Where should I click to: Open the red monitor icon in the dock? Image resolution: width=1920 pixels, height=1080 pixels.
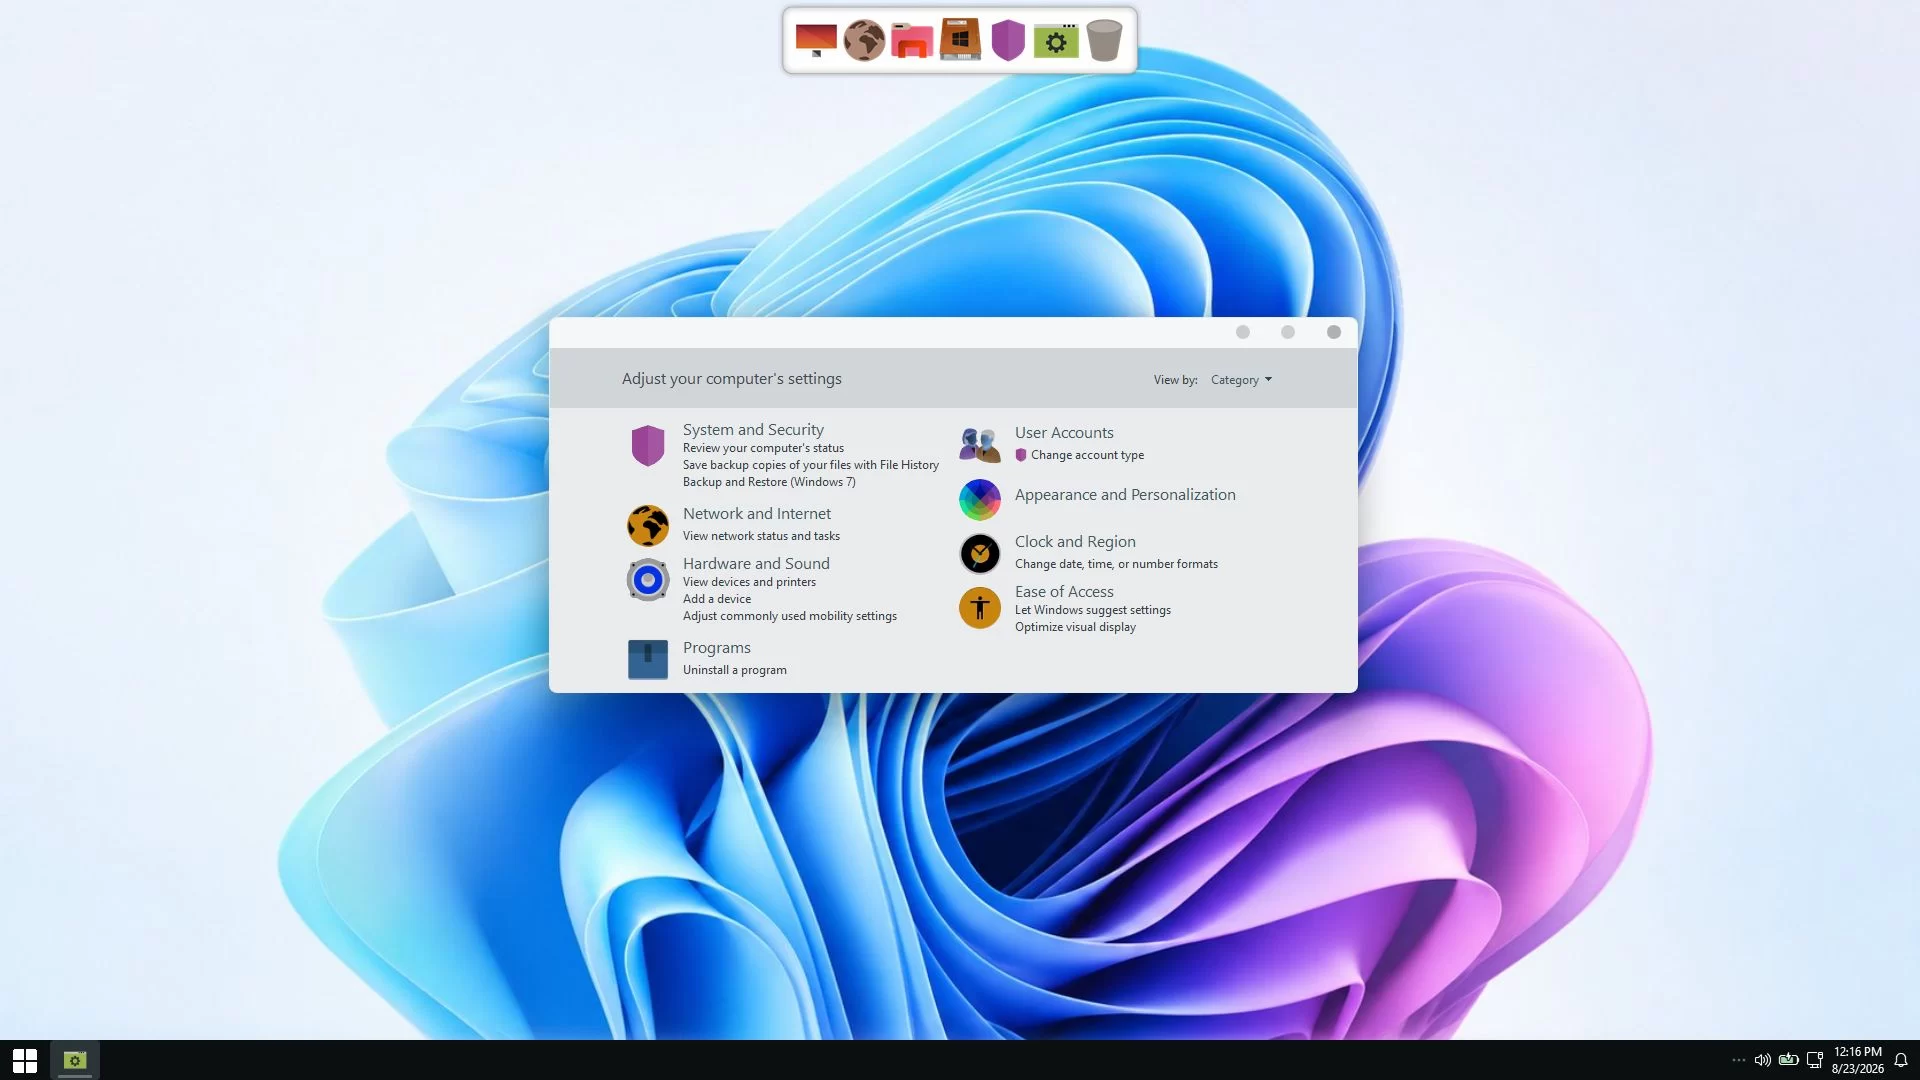(x=816, y=40)
